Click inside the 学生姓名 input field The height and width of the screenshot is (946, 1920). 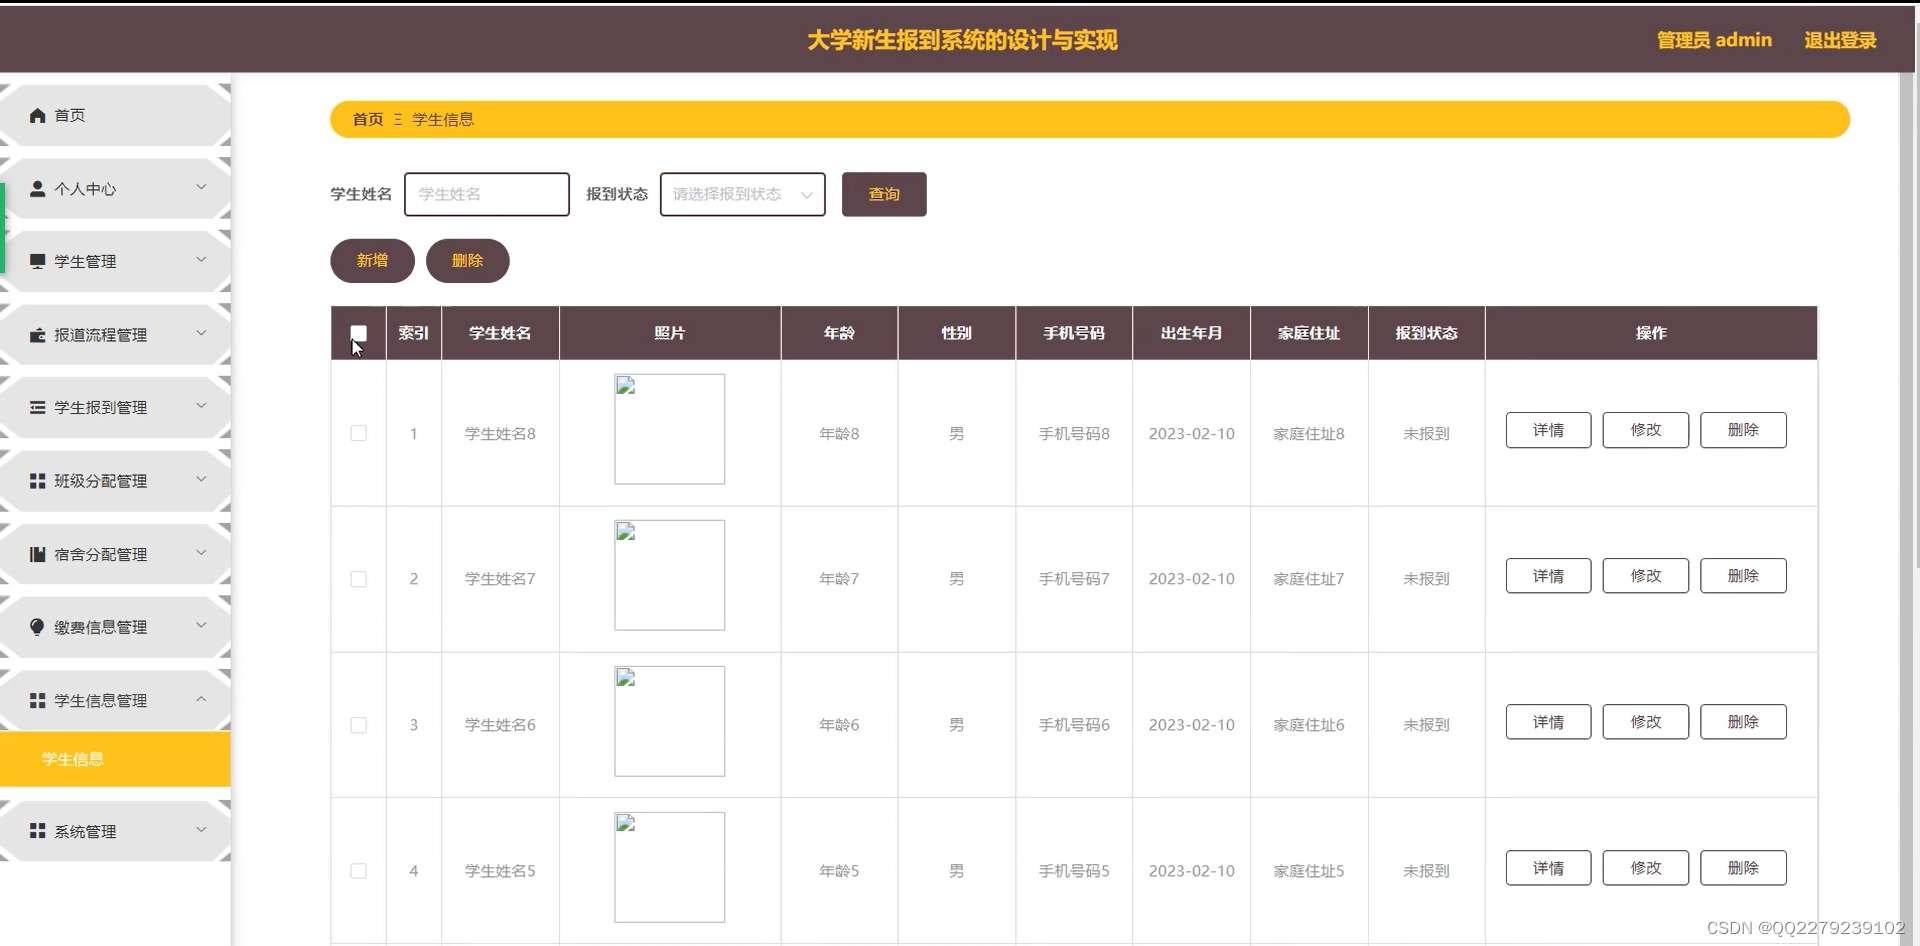(486, 194)
